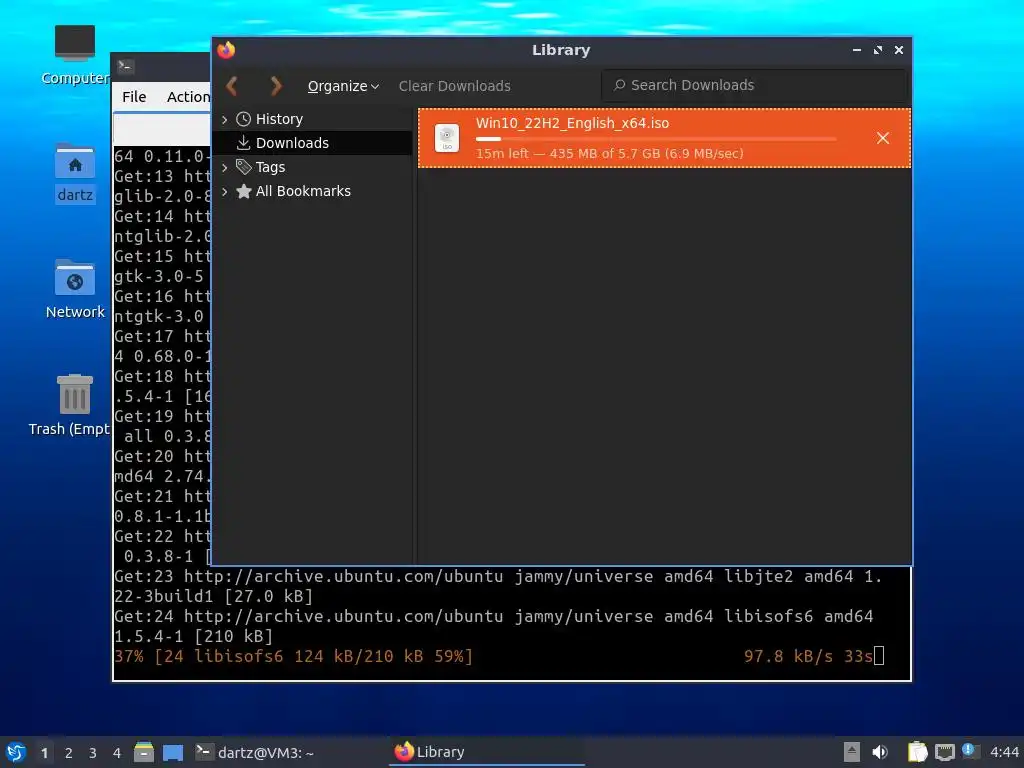Switch to Library taskbar item
This screenshot has height=768, width=1024.
pyautogui.click(x=487, y=752)
